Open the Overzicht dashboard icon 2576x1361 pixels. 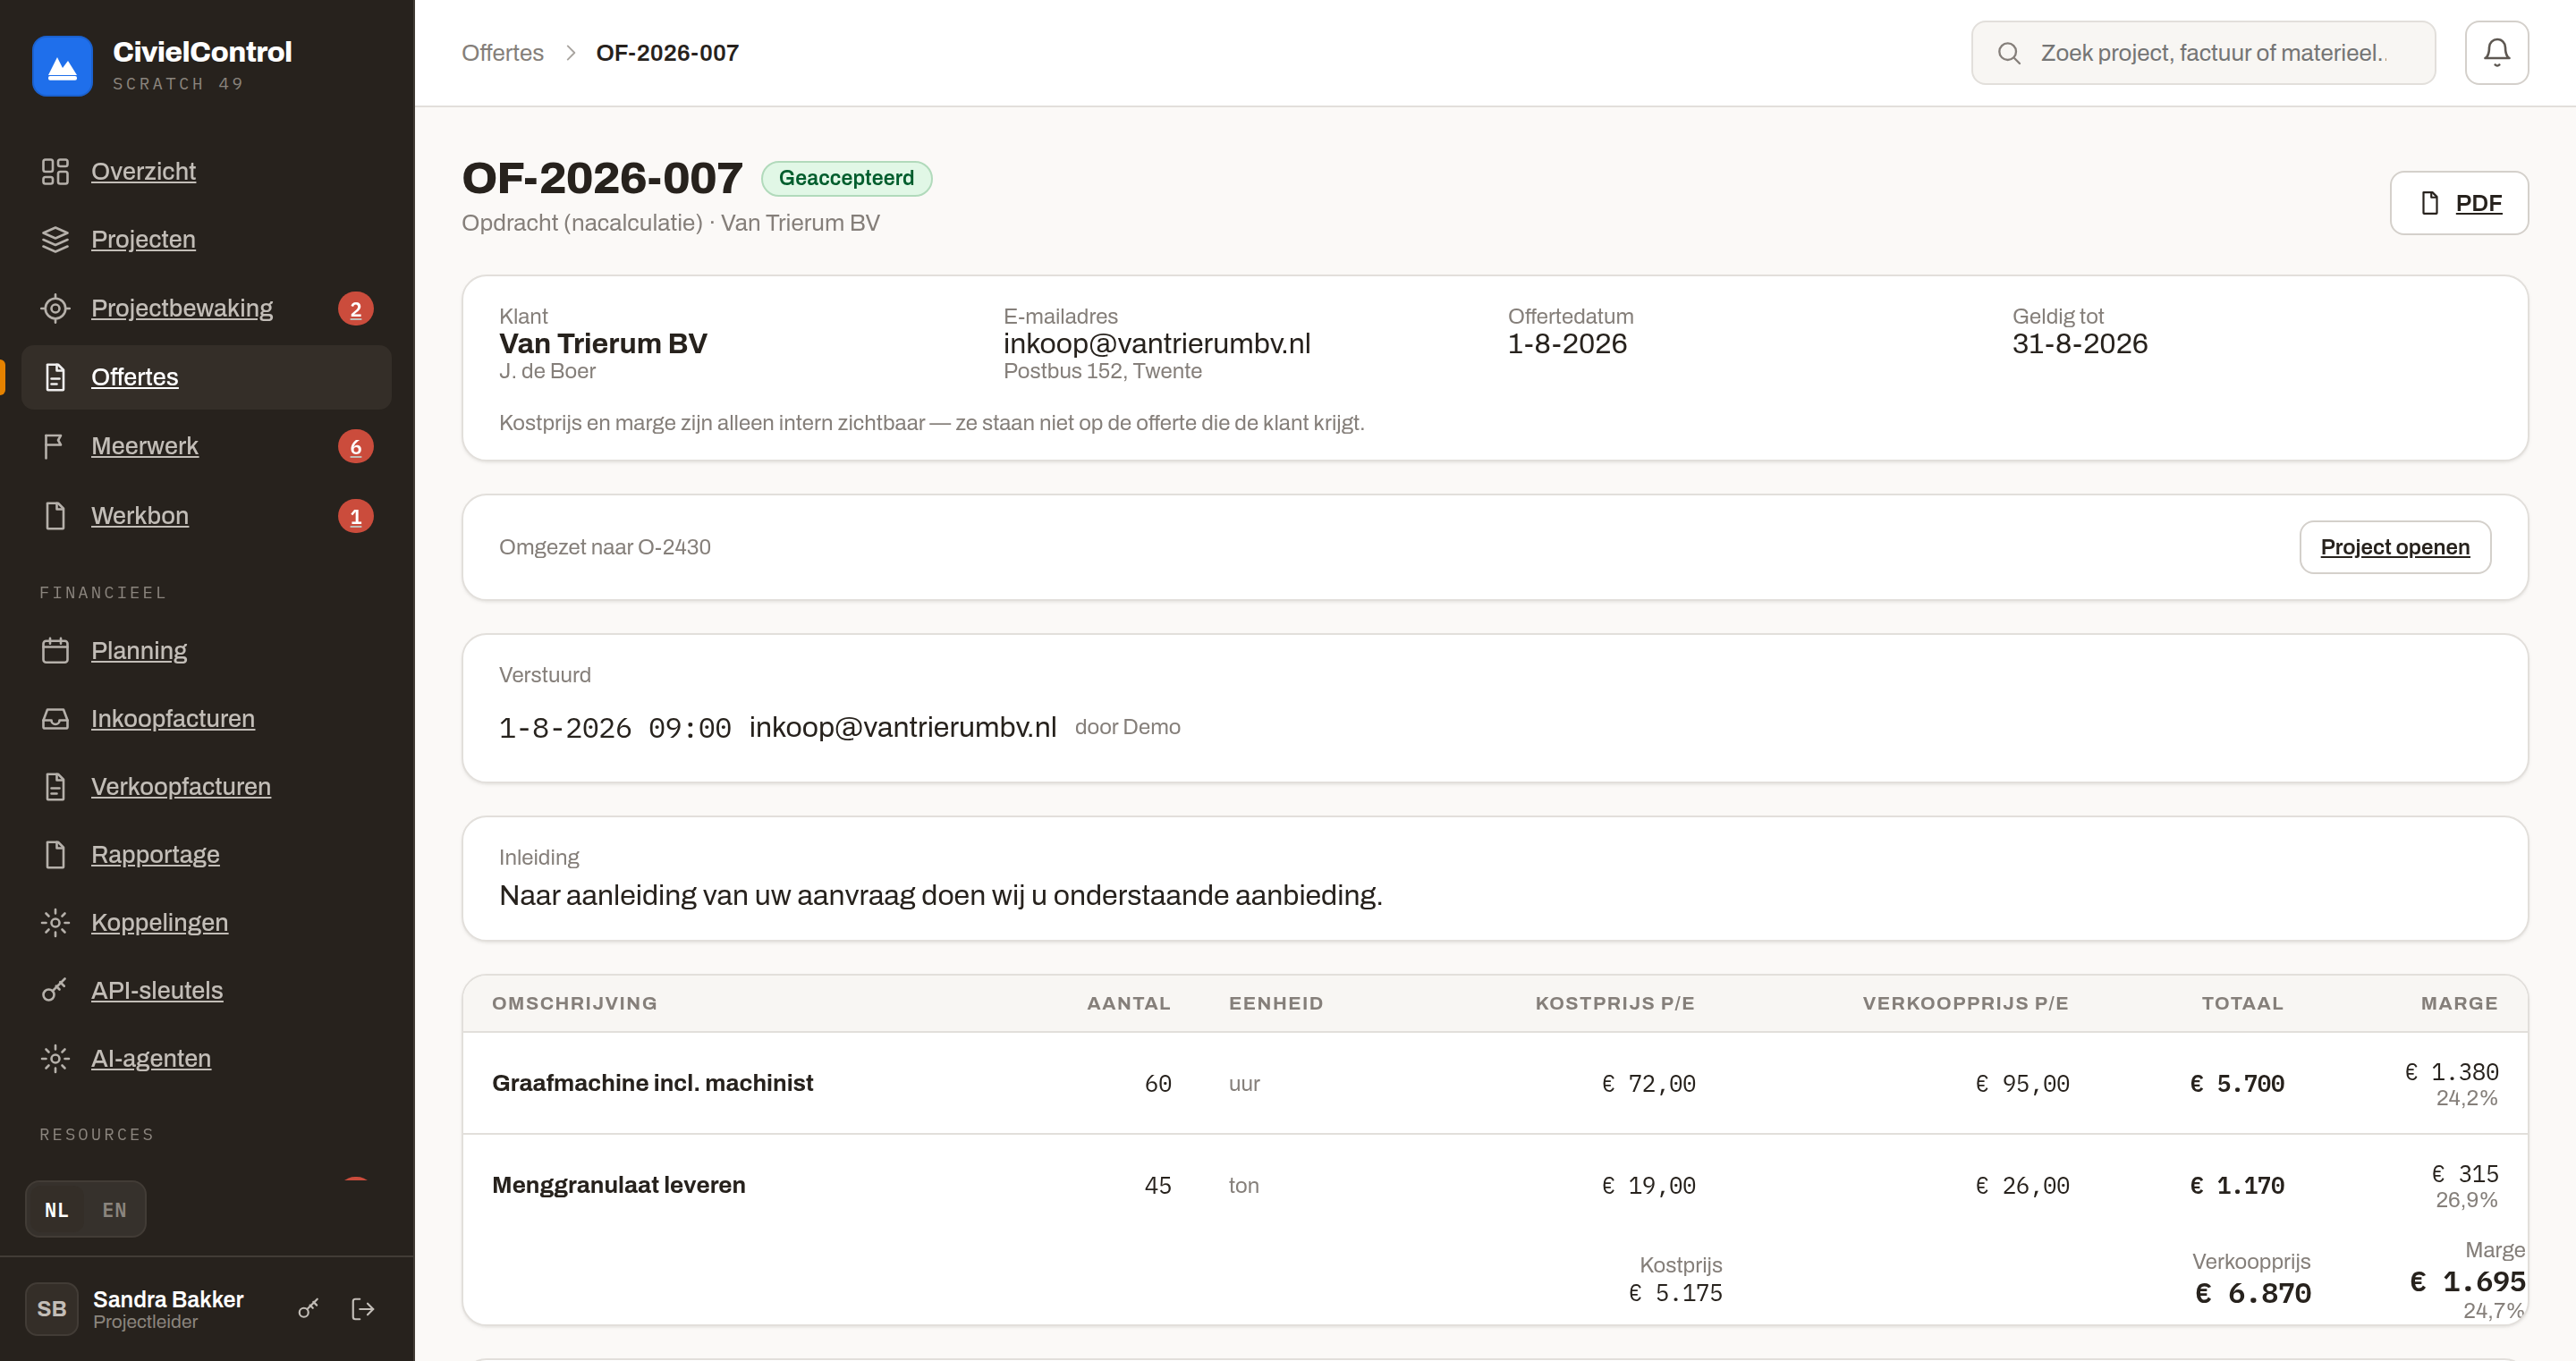tap(55, 171)
